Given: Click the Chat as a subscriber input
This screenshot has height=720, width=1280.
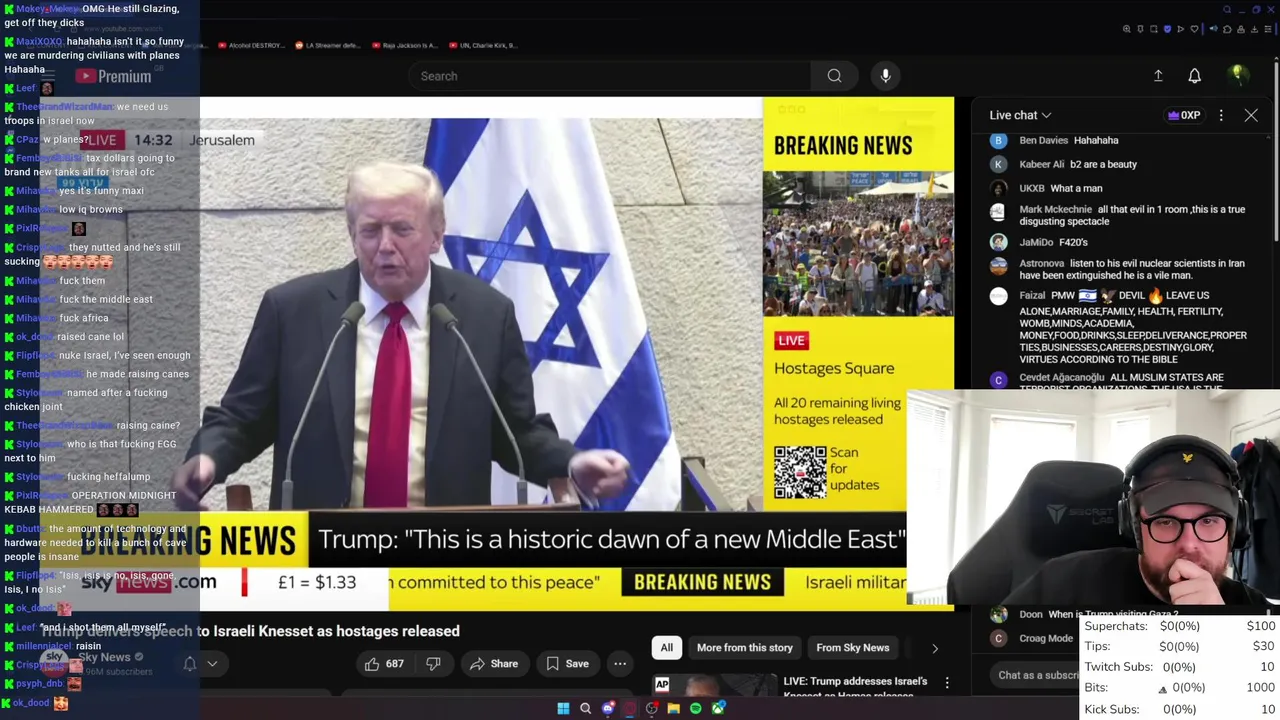Looking at the screenshot, I should tap(1036, 675).
